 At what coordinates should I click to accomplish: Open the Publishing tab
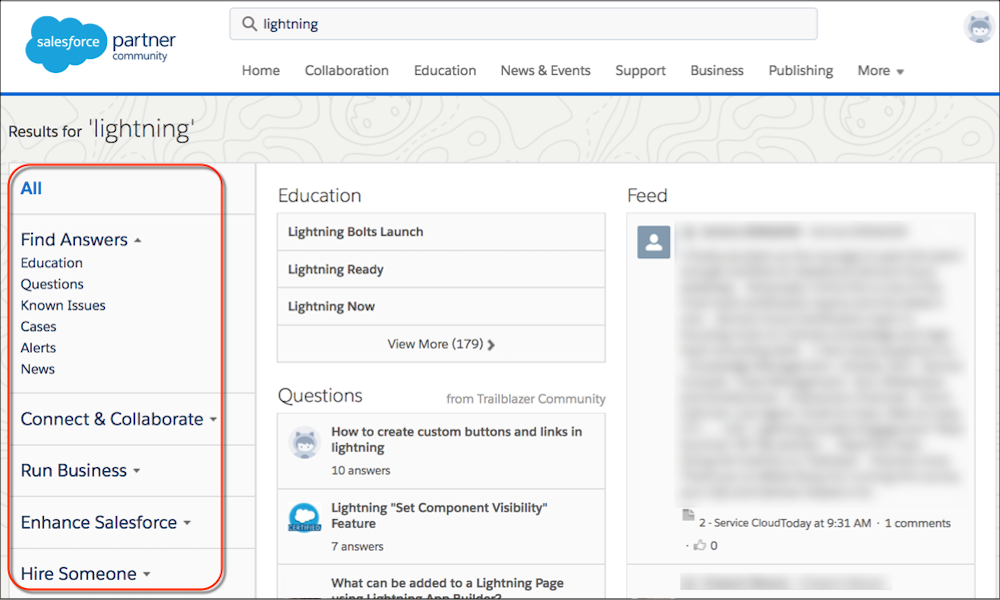pos(801,71)
